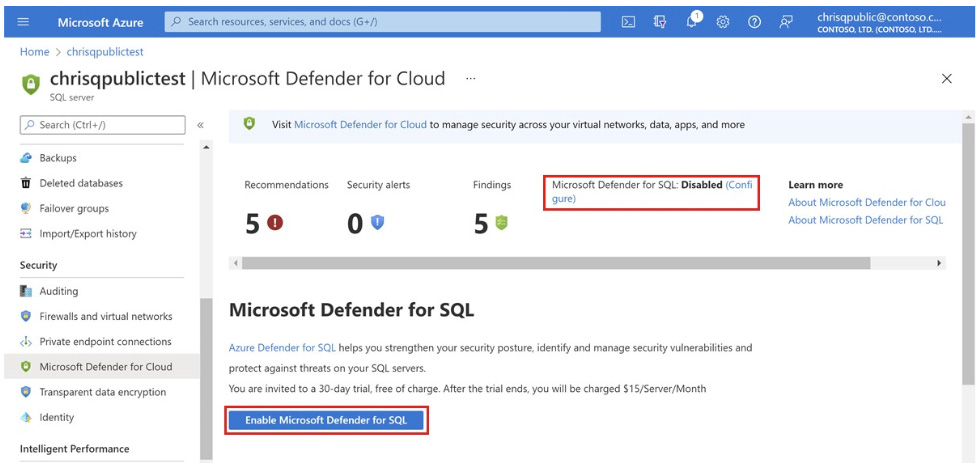Focus the sidebar Search (Ctrl+/) field
This screenshot has width=980, height=472.
click(103, 125)
